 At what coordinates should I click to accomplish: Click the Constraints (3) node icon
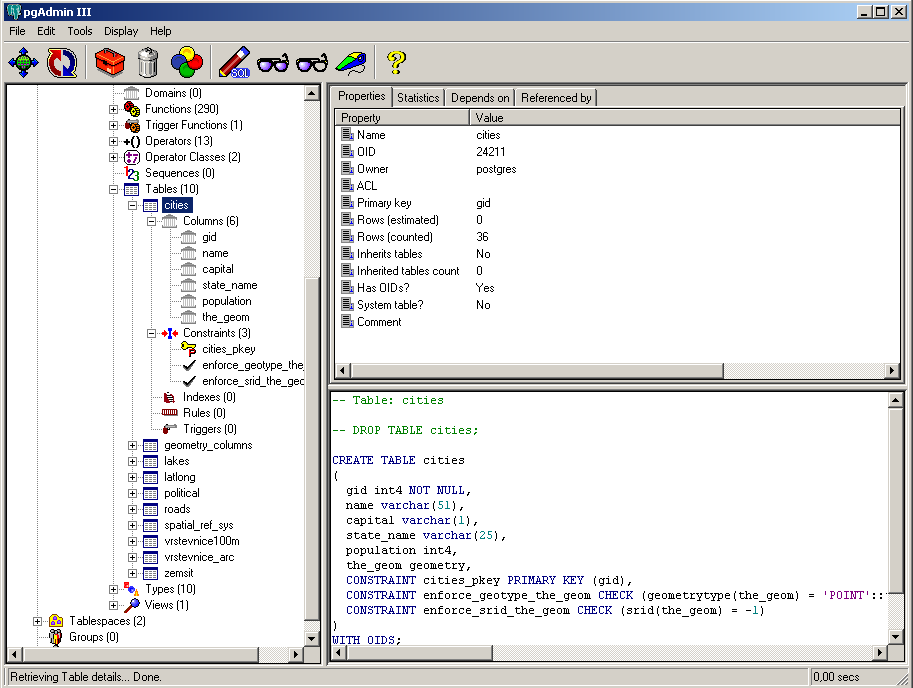point(169,333)
